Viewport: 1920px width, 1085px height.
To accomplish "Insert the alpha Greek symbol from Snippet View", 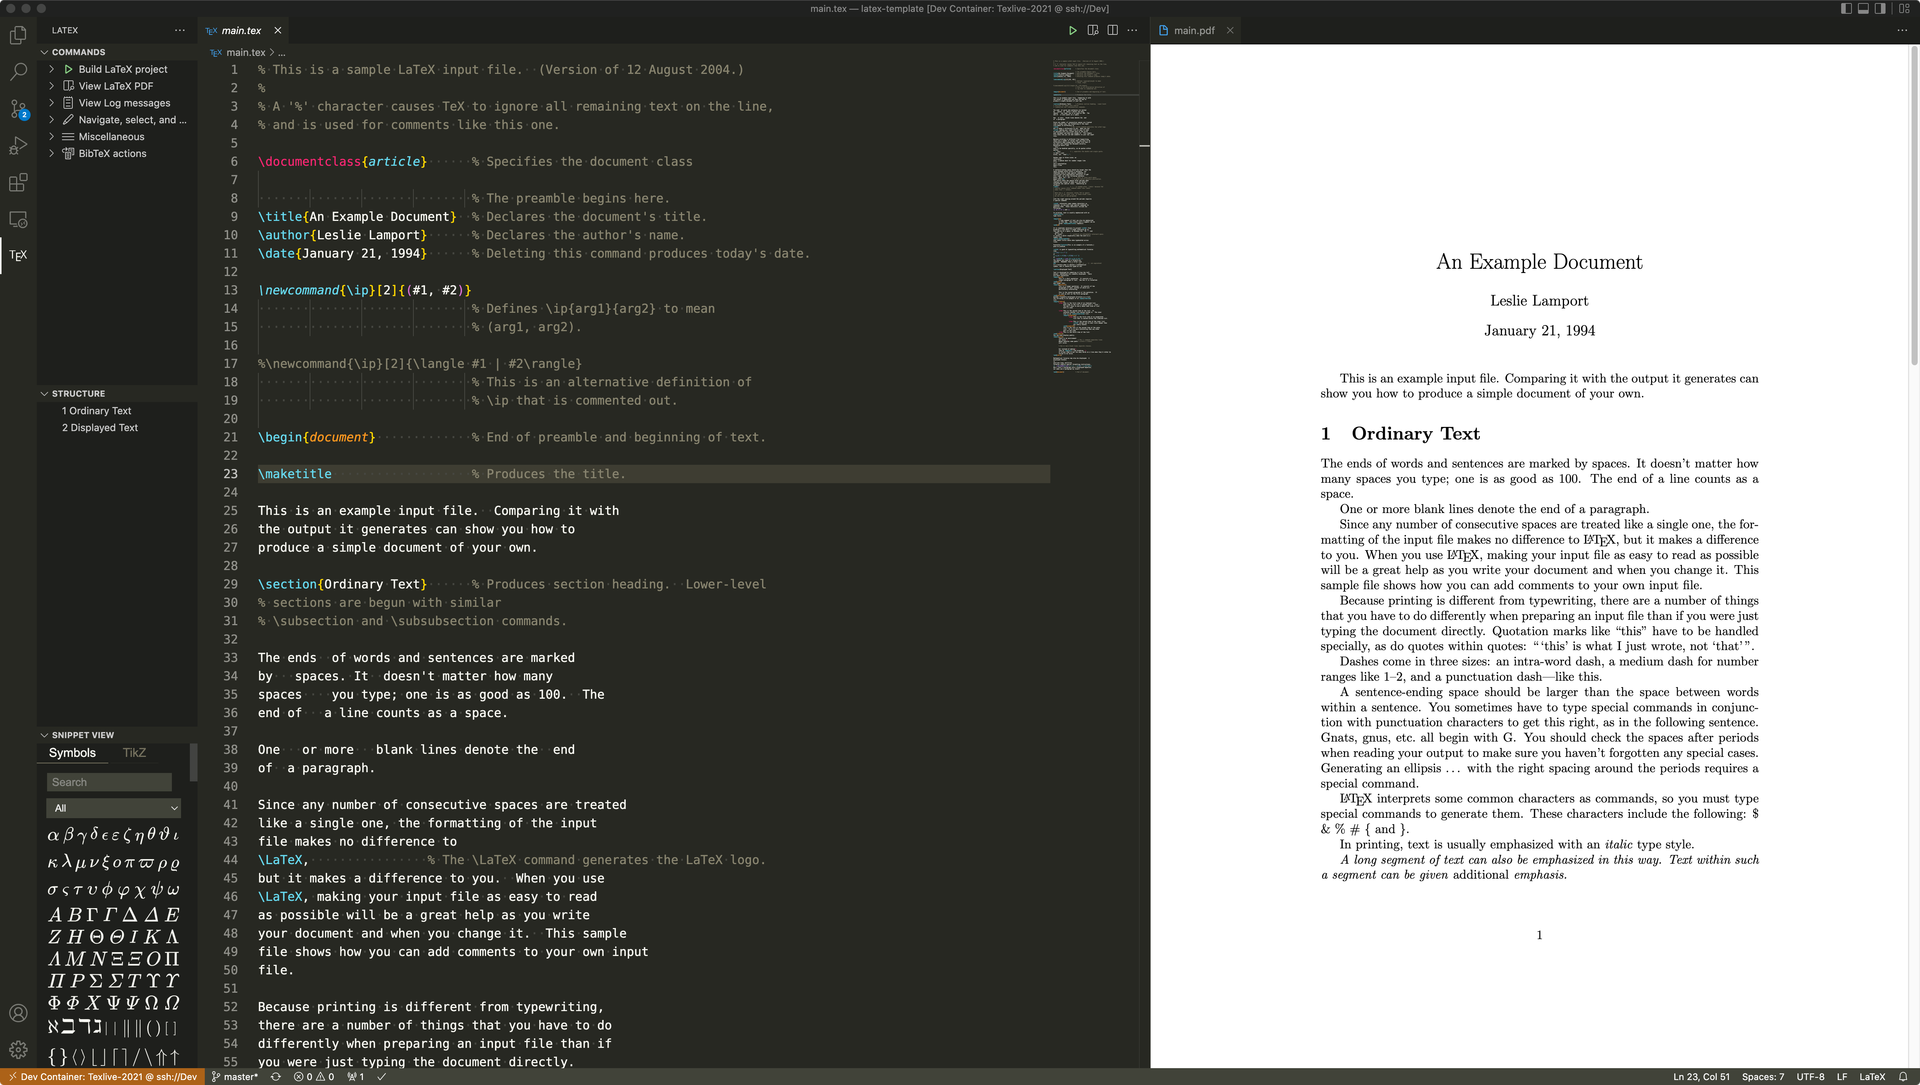I will click(x=52, y=835).
